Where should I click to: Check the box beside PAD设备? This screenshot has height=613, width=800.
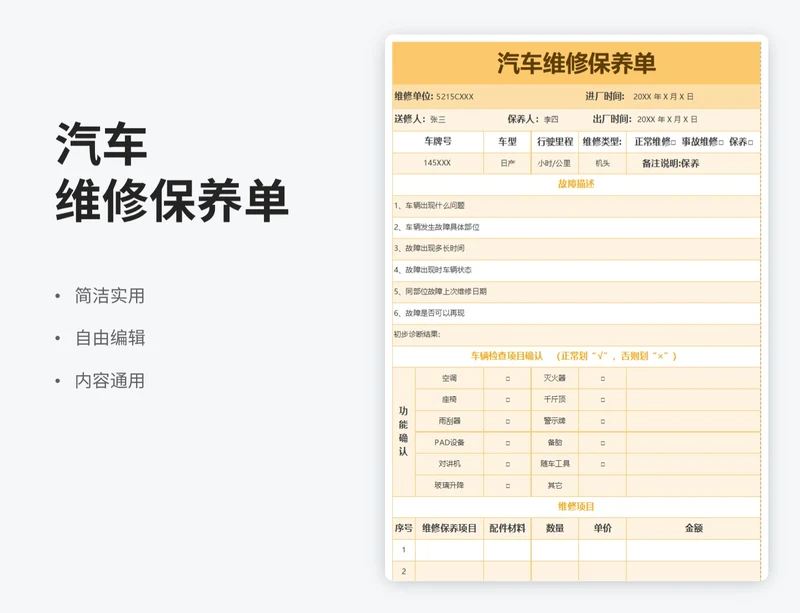click(508, 443)
